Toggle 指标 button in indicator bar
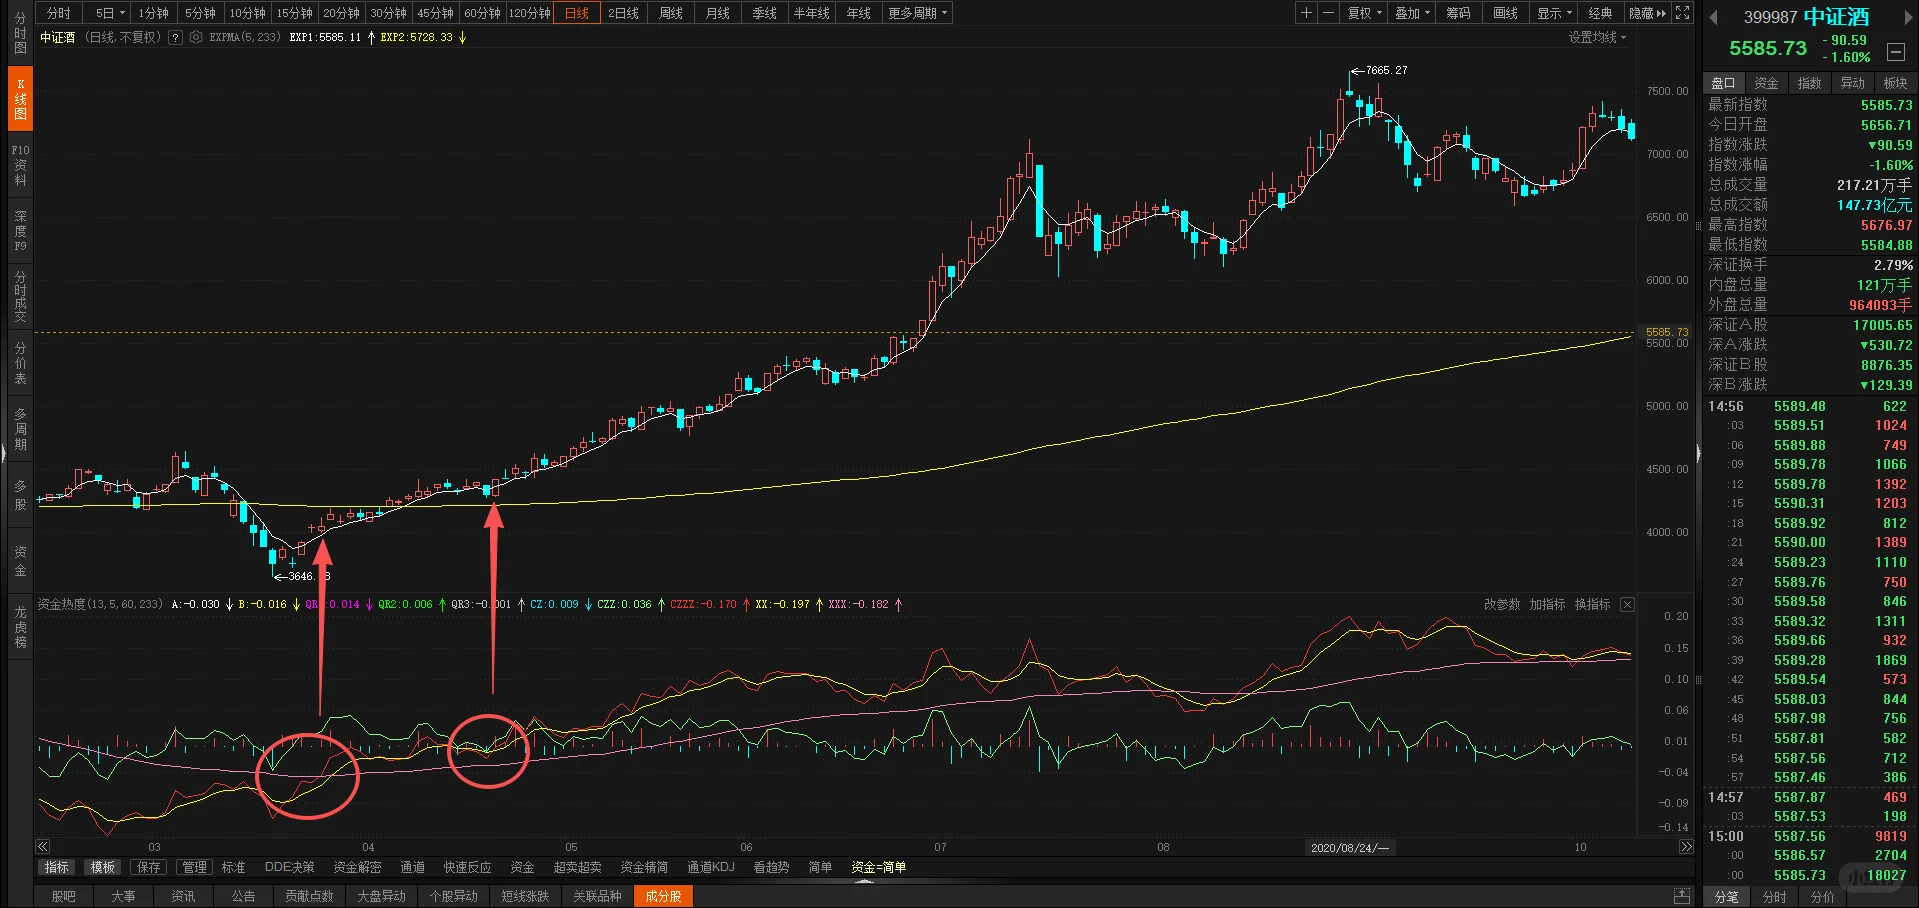 [57, 867]
